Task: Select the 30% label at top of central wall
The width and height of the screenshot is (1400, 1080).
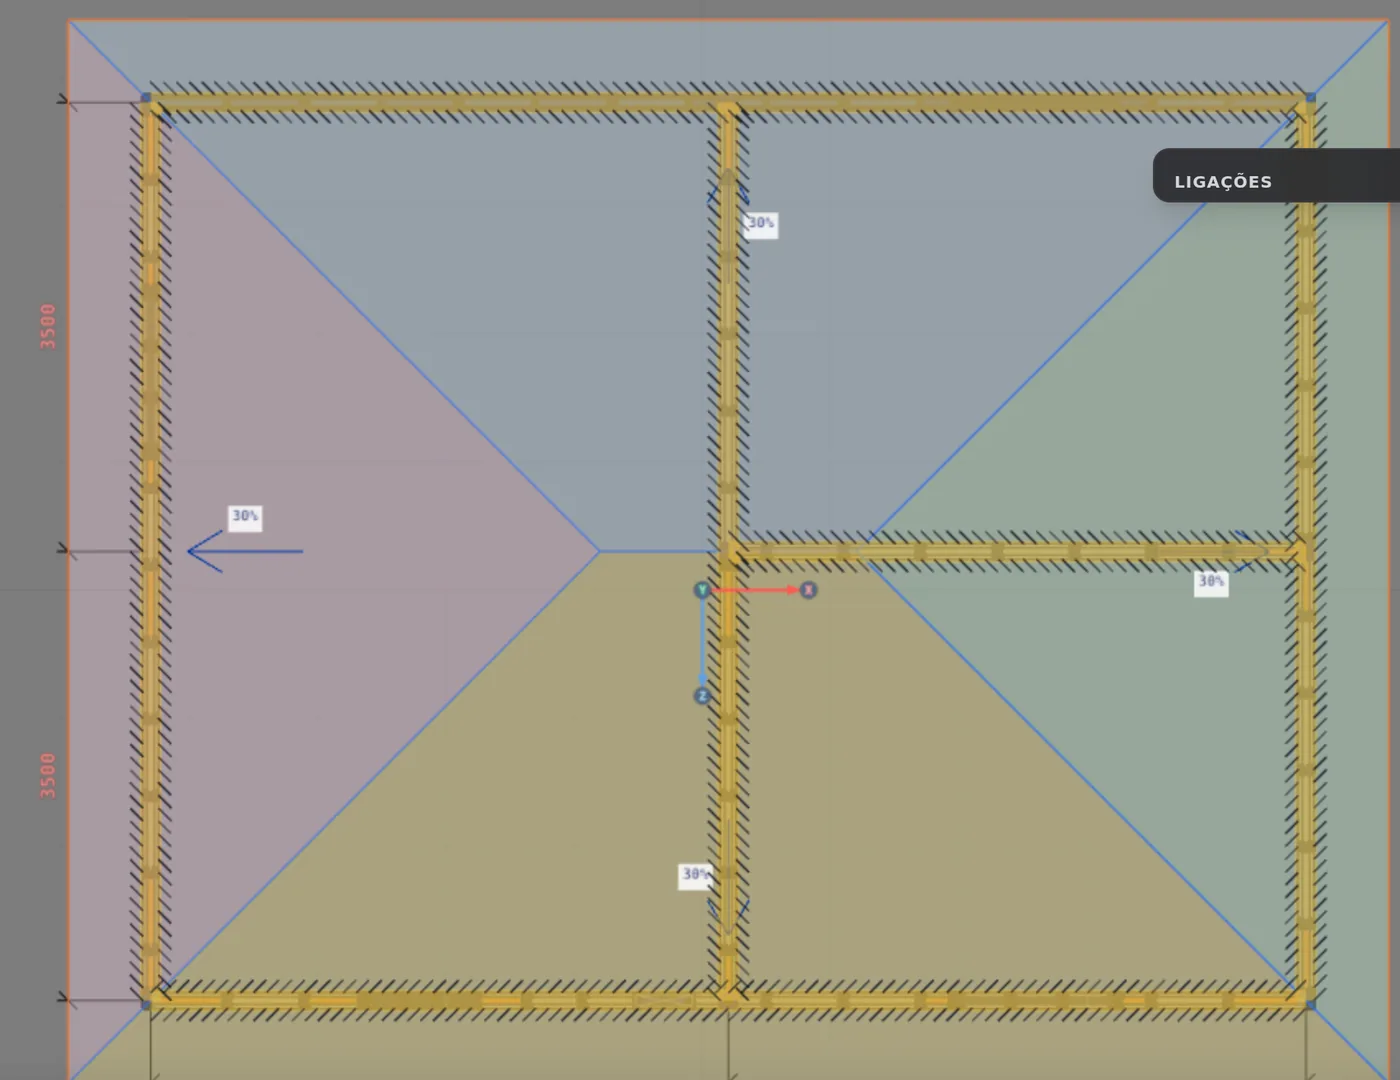Action: tap(761, 223)
